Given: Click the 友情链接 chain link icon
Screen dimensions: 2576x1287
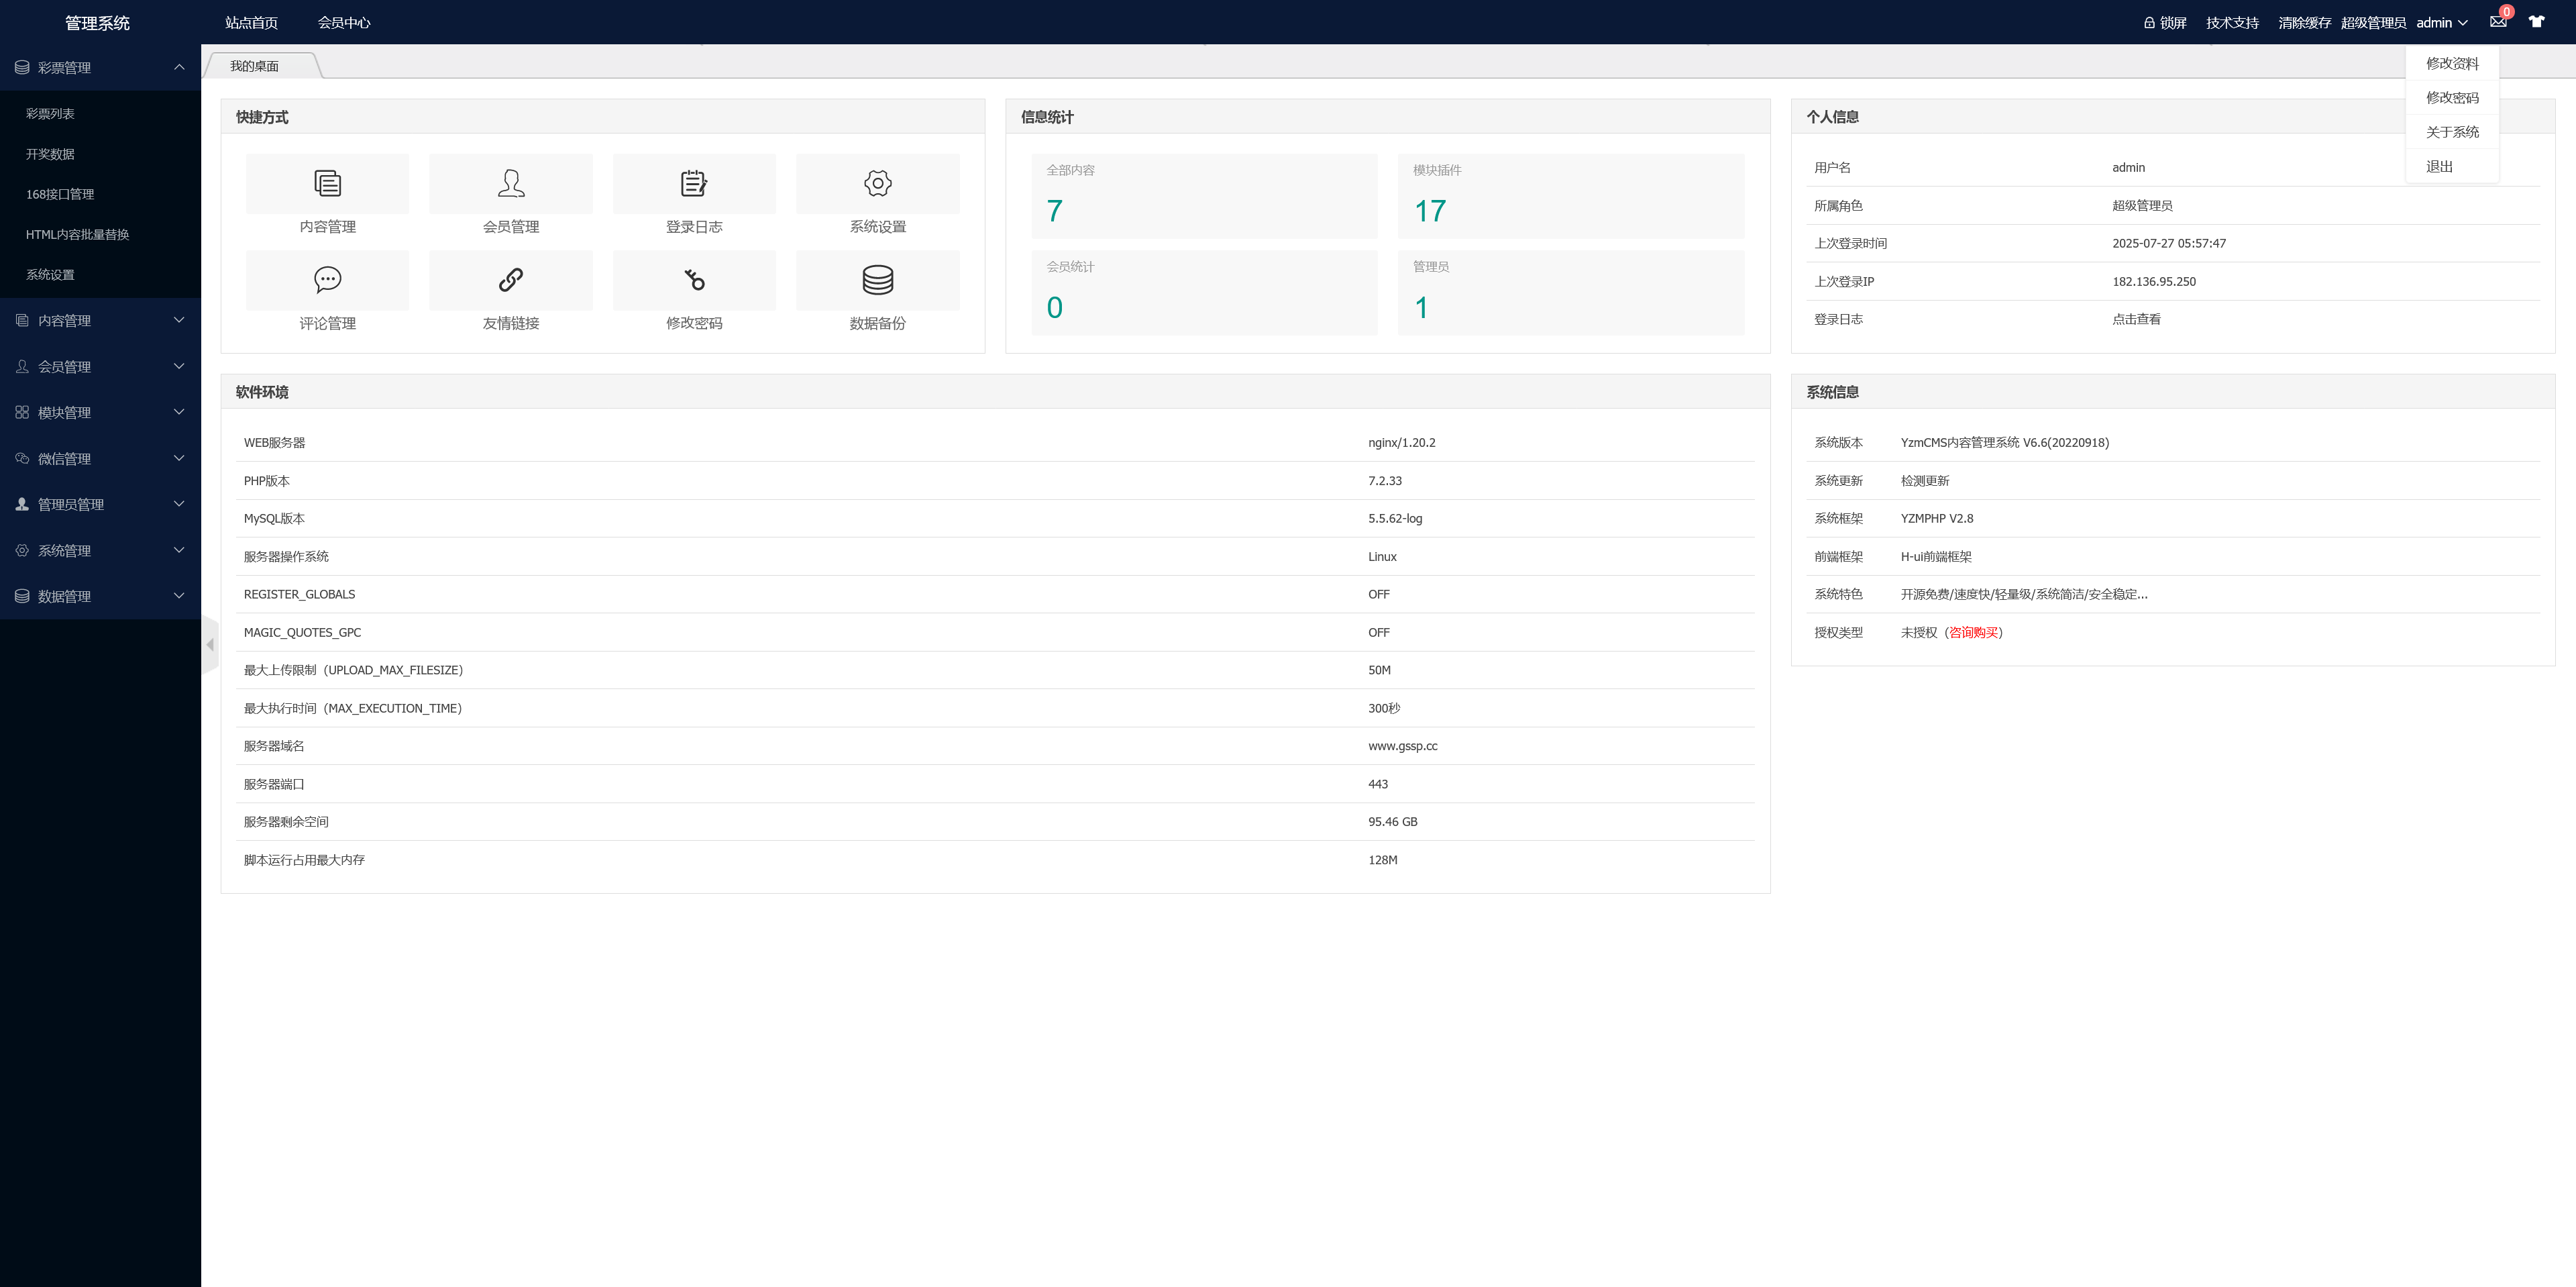Looking at the screenshot, I should click(510, 280).
